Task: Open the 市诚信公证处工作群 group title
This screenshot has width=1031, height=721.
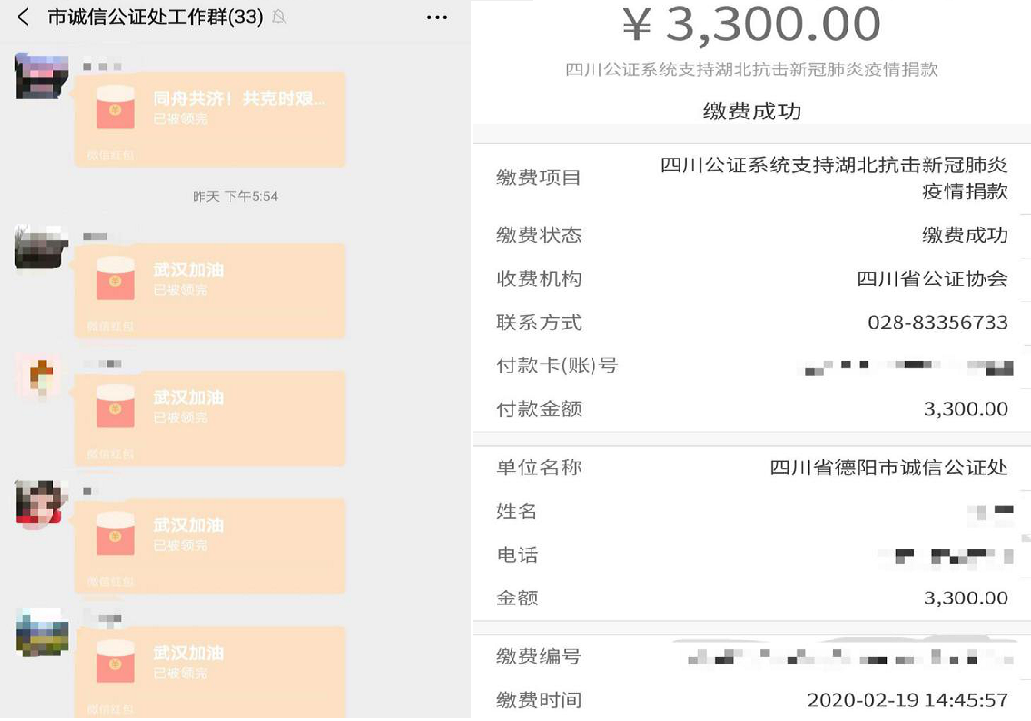Action: coord(155,18)
